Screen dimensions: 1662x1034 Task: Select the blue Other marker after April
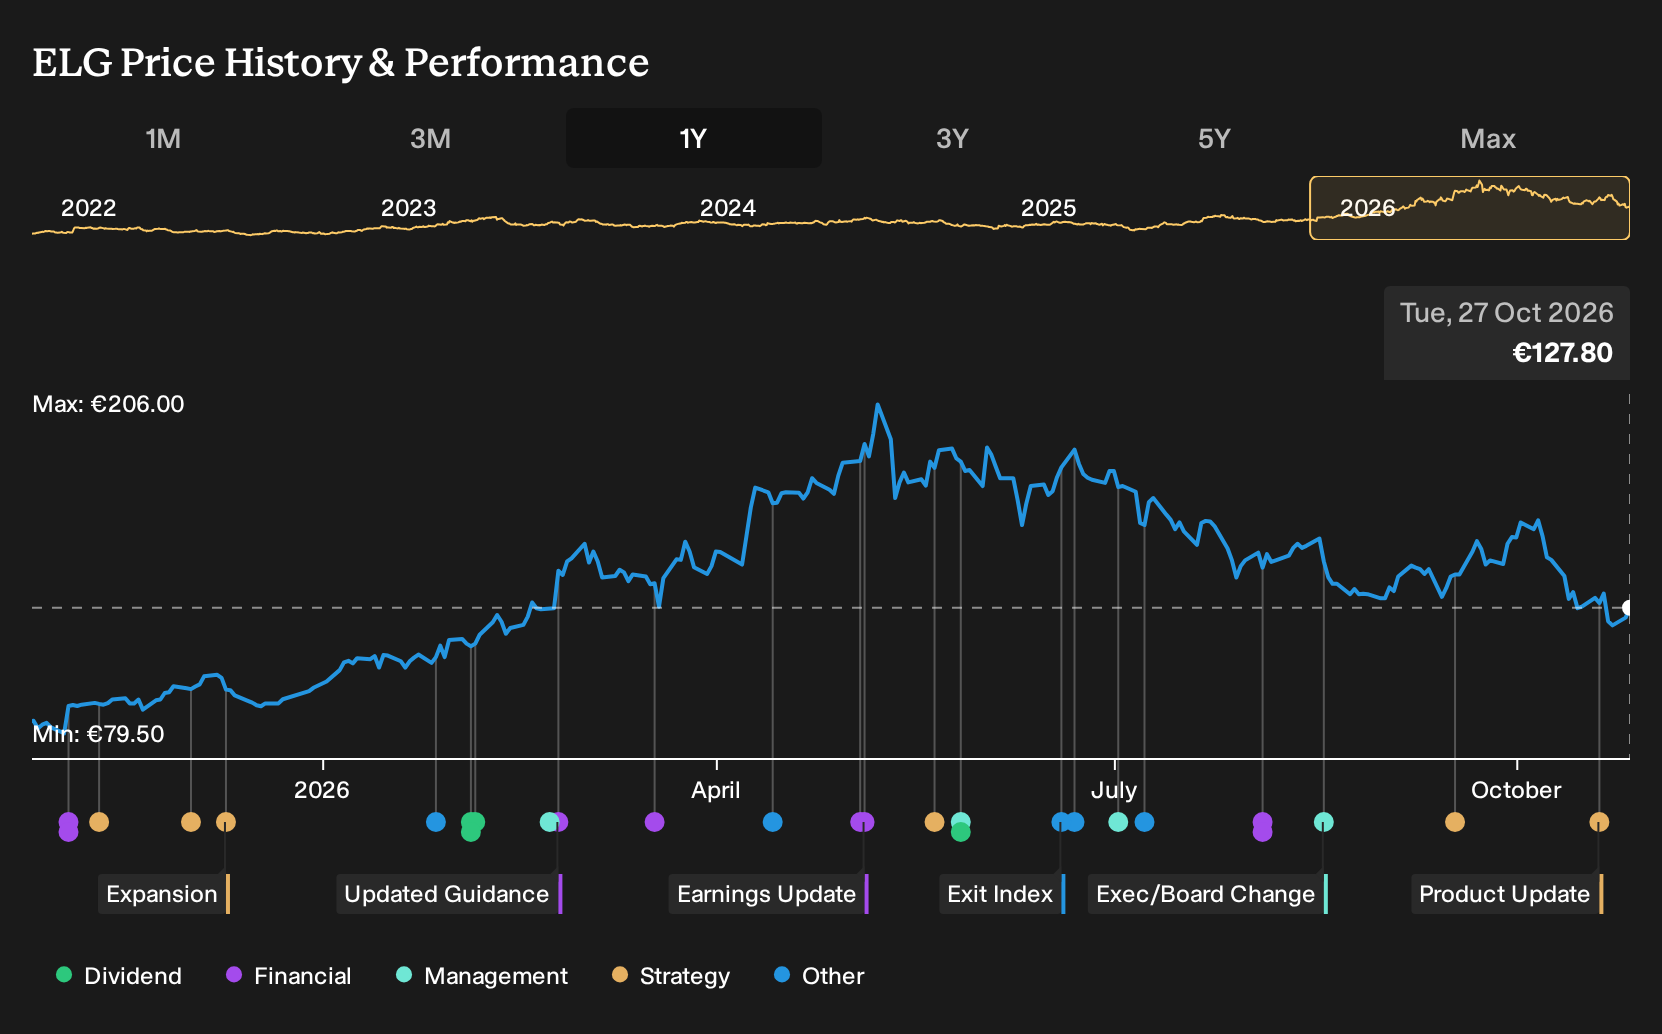(772, 822)
